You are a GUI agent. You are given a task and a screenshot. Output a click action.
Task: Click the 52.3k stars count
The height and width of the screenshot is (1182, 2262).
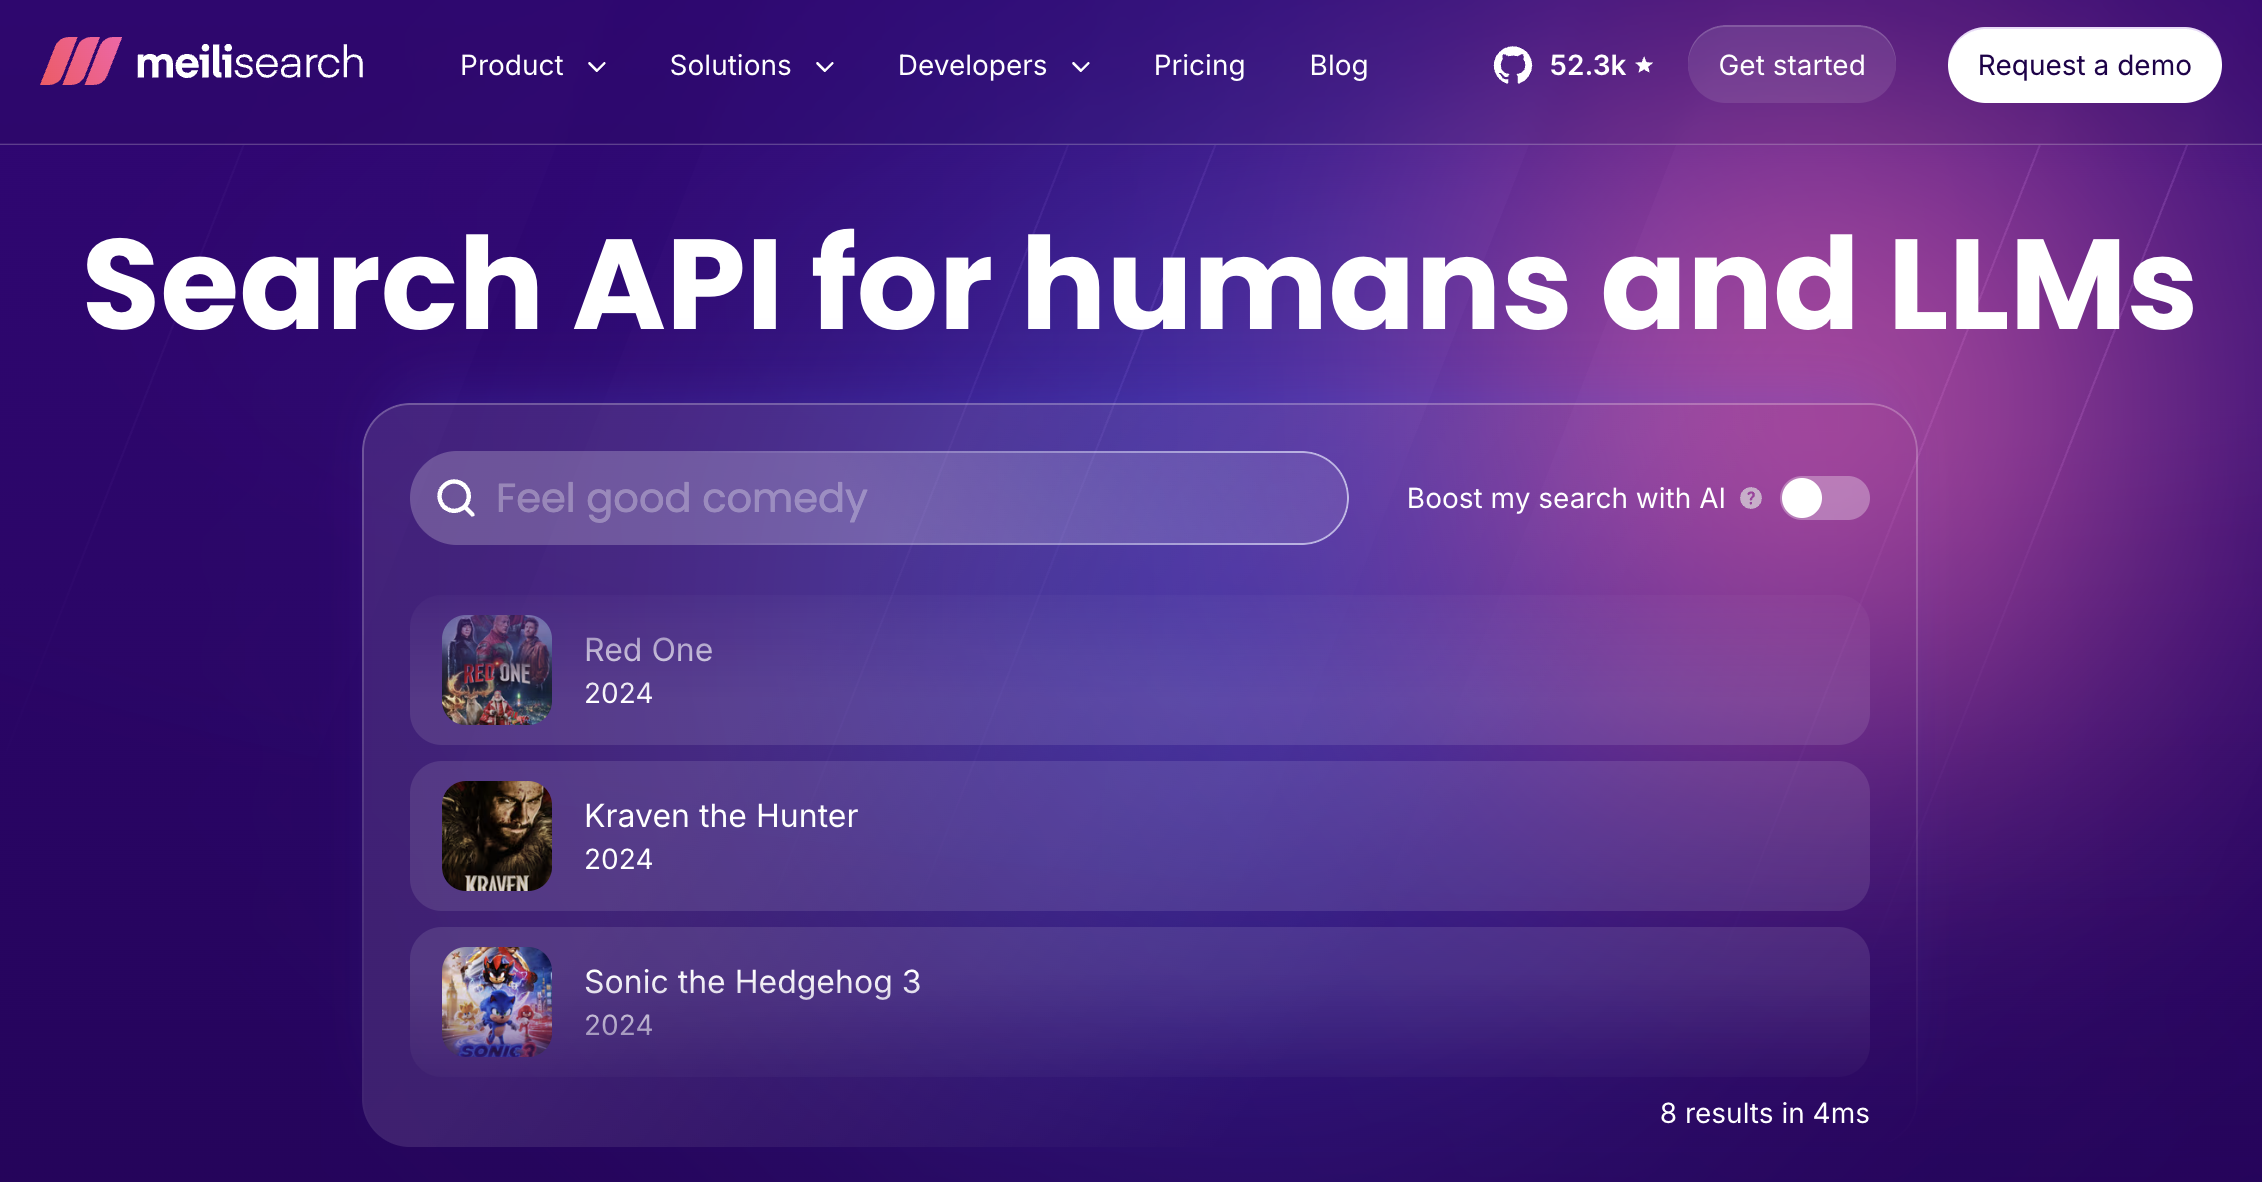(1587, 65)
